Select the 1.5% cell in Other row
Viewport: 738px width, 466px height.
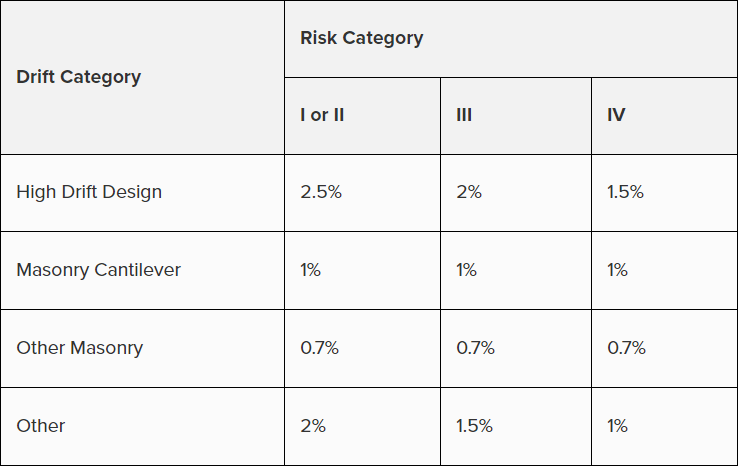[474, 425]
